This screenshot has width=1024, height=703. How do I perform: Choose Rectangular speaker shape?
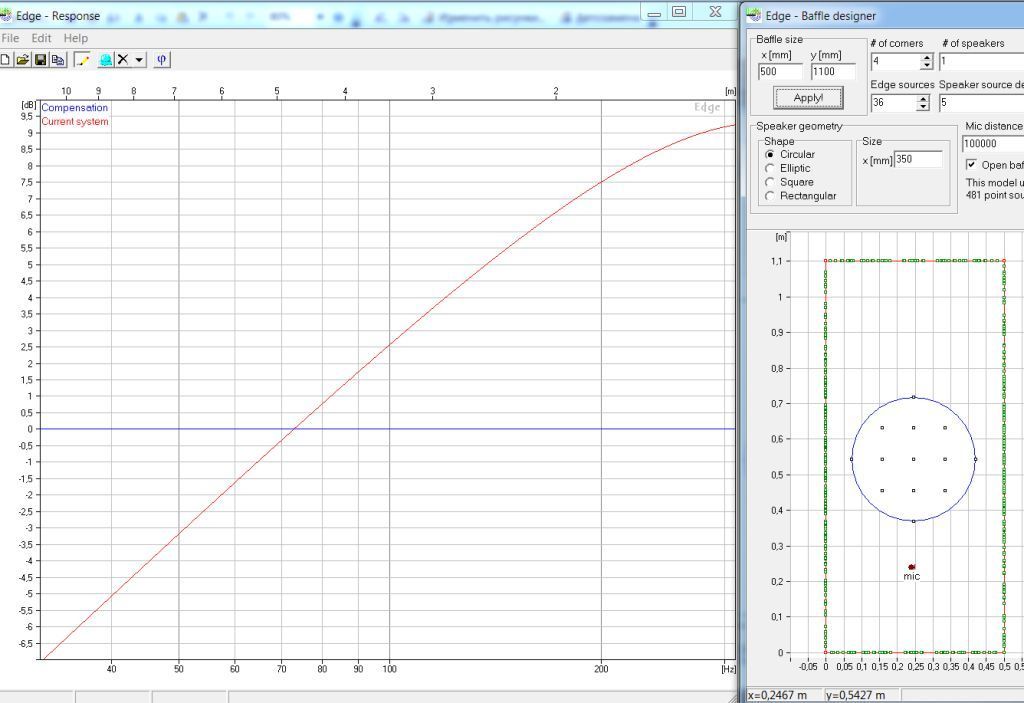(769, 196)
